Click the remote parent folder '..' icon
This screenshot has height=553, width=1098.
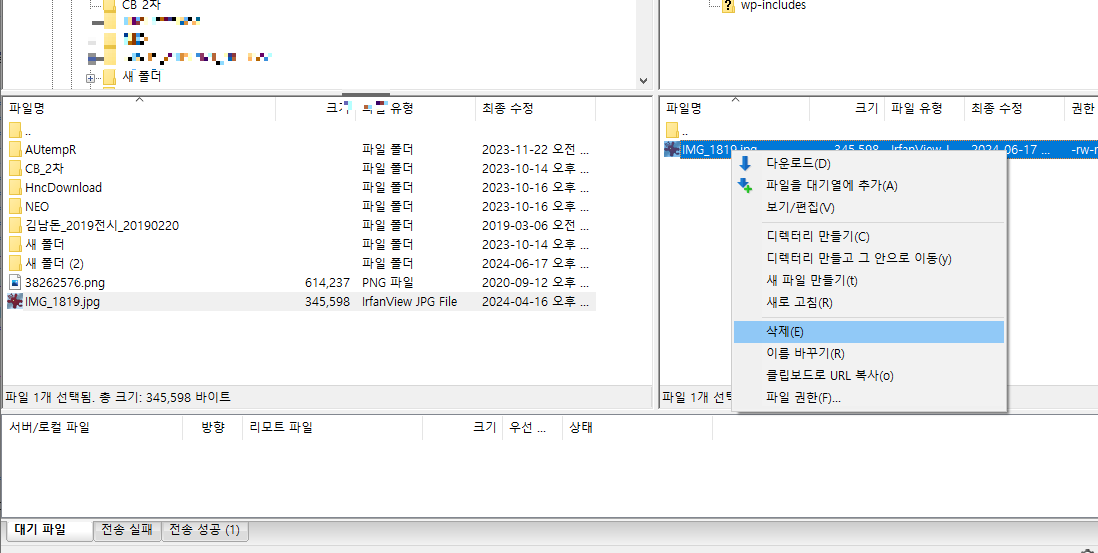click(672, 130)
